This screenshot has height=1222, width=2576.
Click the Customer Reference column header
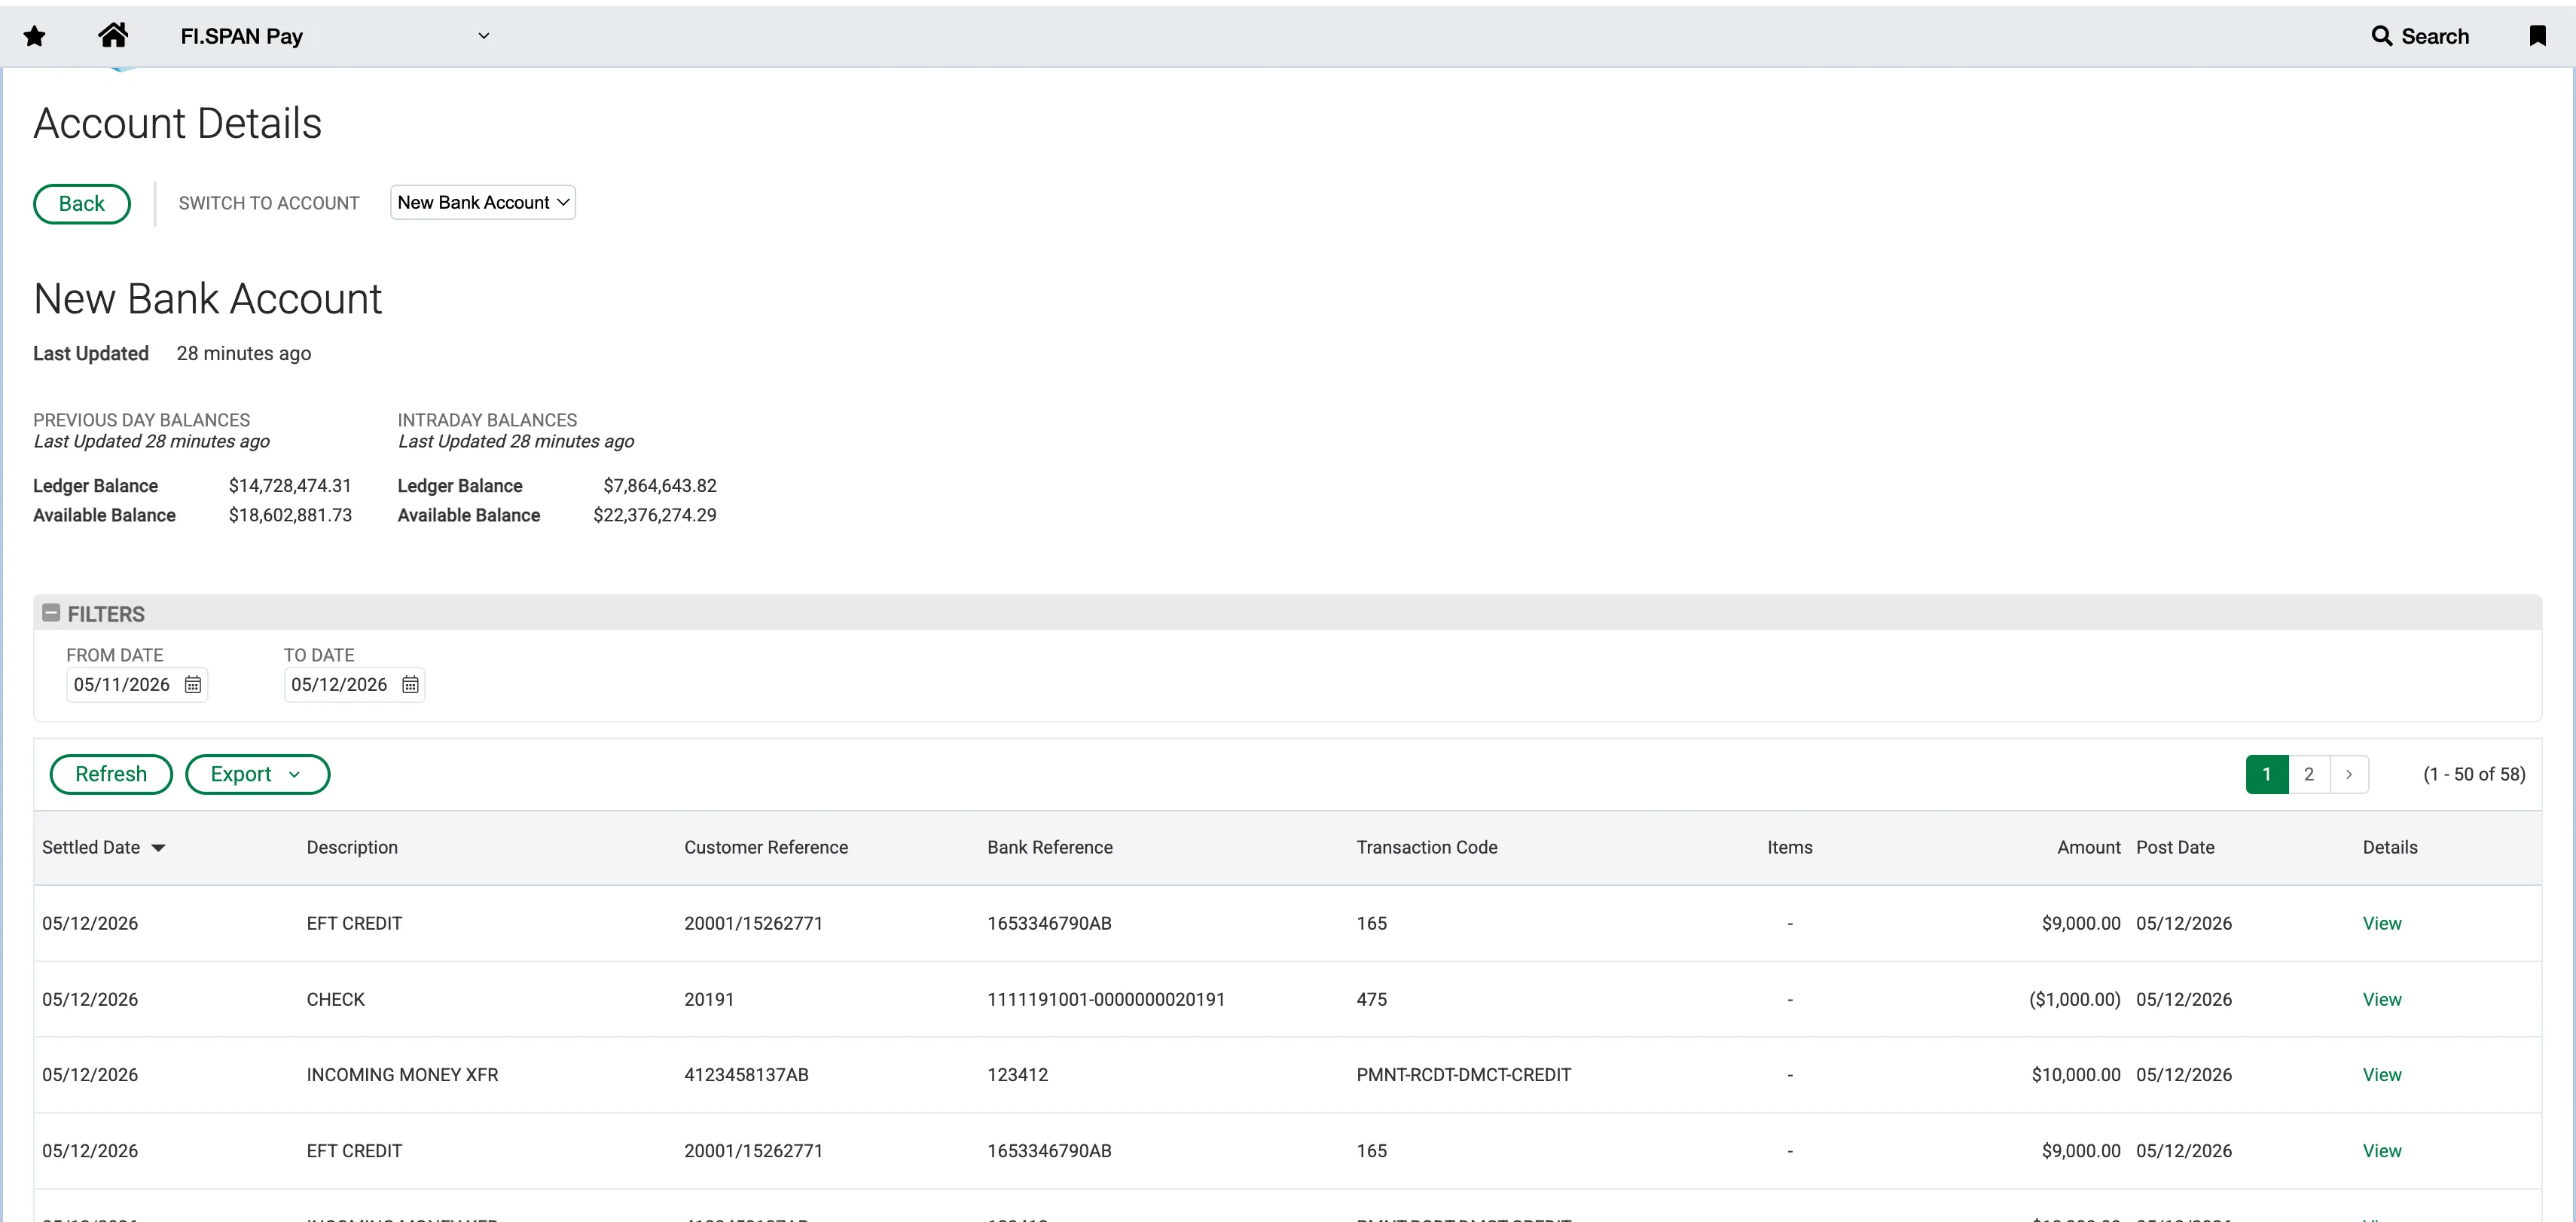point(766,848)
